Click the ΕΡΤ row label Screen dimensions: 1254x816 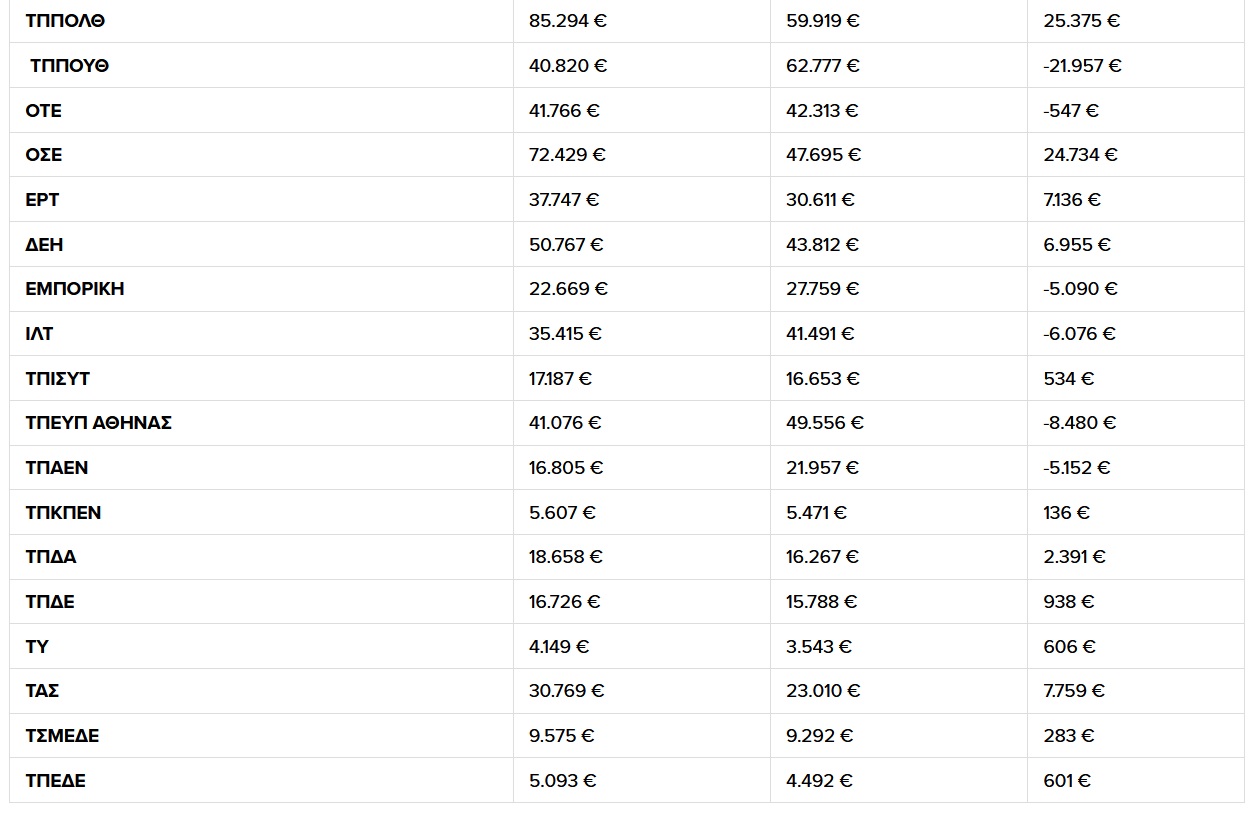42,200
